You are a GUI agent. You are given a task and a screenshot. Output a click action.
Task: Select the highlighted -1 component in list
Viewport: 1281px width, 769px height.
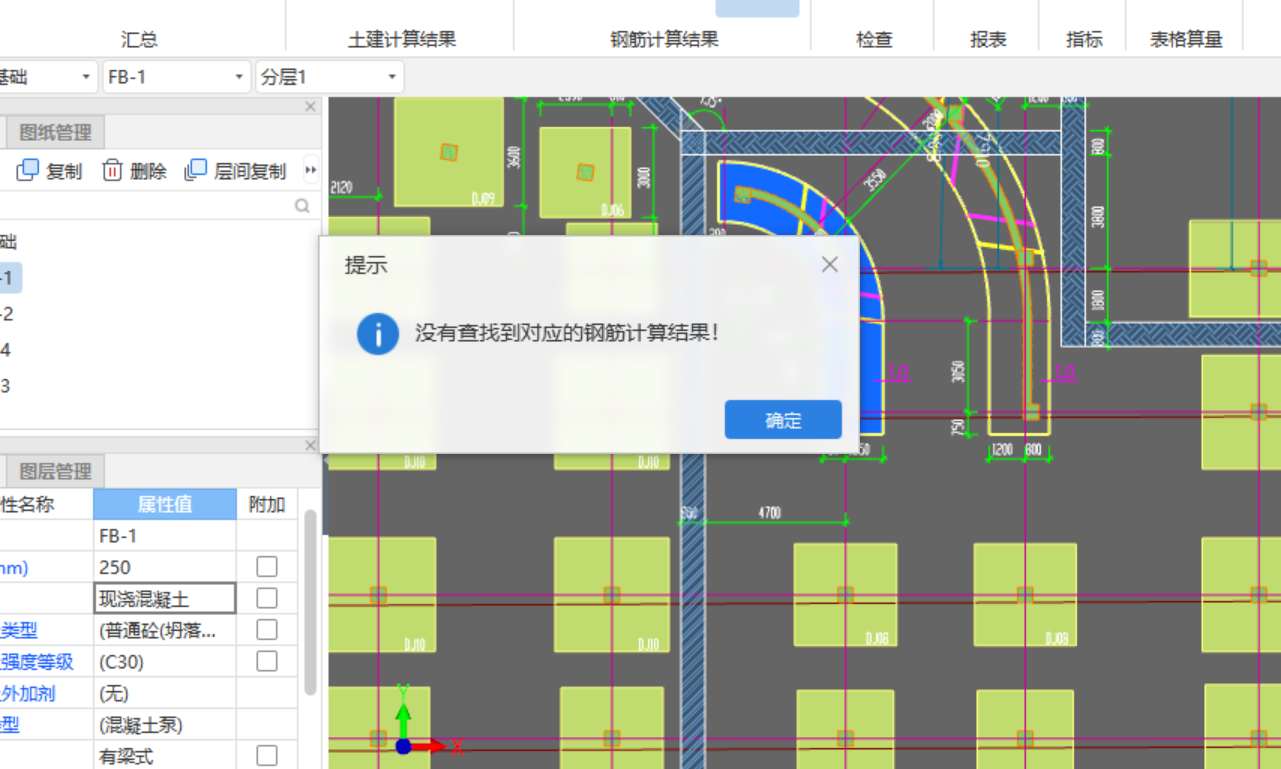pyautogui.click(x=8, y=278)
